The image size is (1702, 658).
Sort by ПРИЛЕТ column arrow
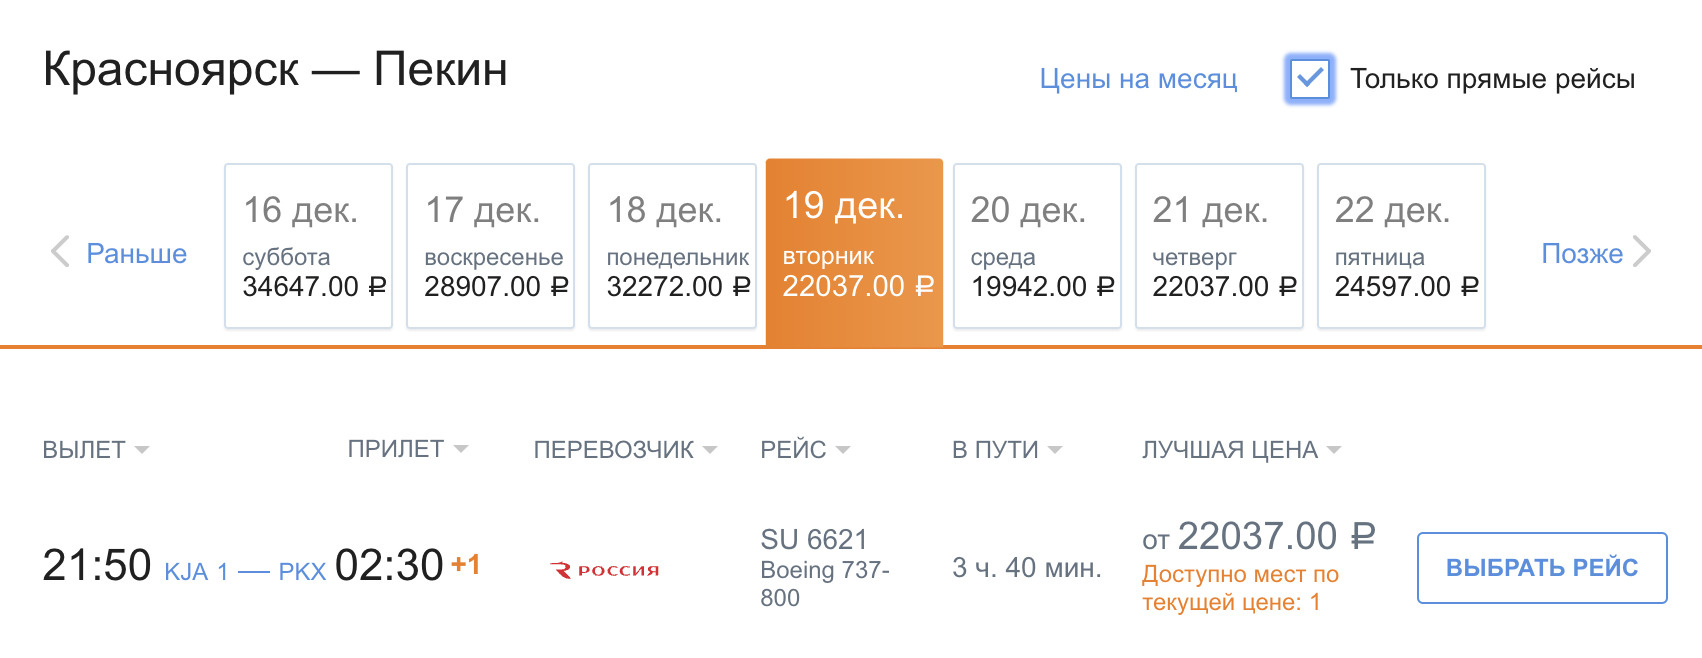(x=461, y=449)
